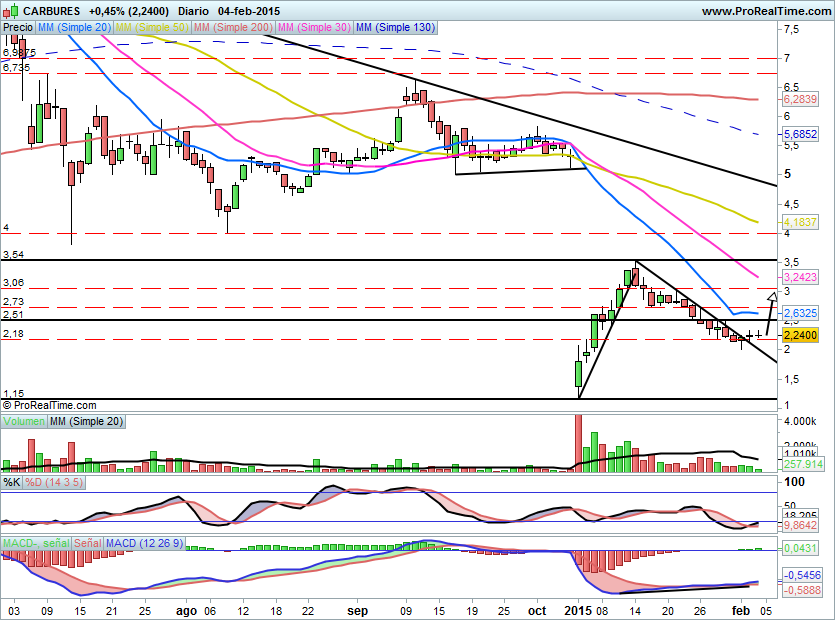Open the MM (Simple 50) indicator label

(x=151, y=28)
